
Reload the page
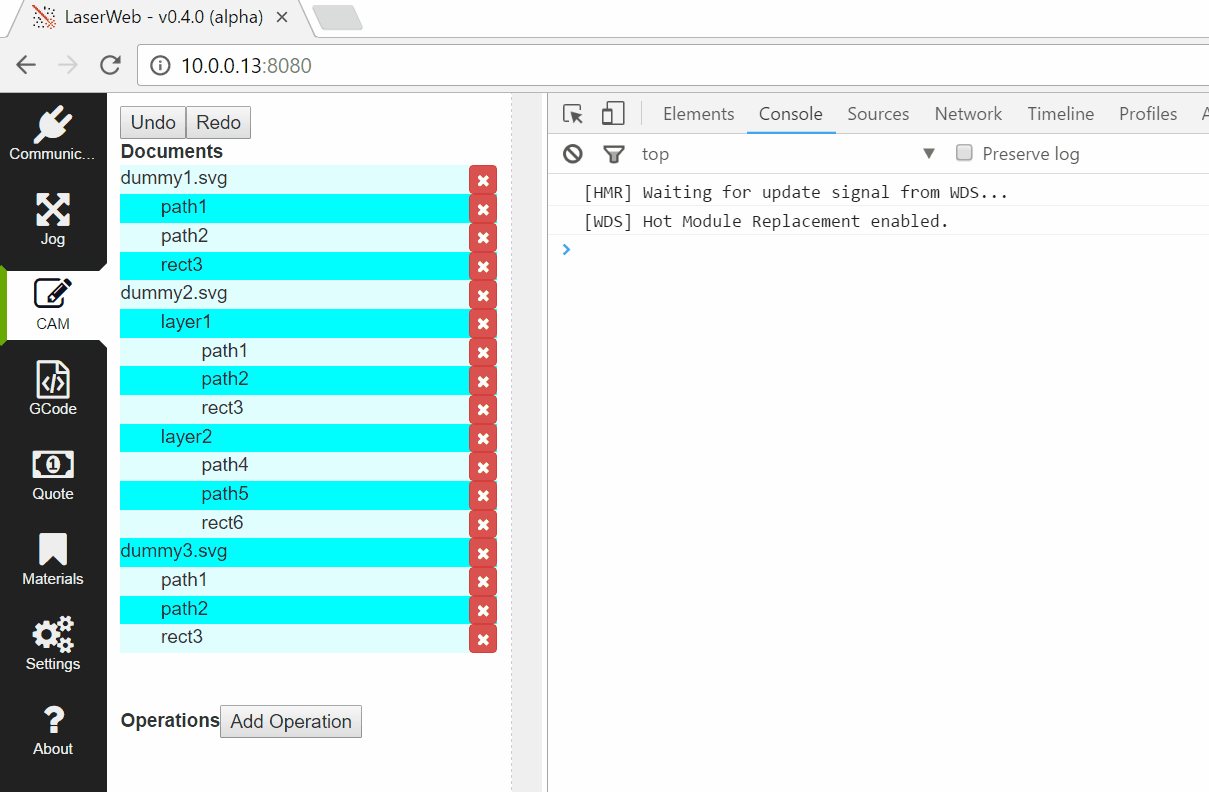[110, 66]
